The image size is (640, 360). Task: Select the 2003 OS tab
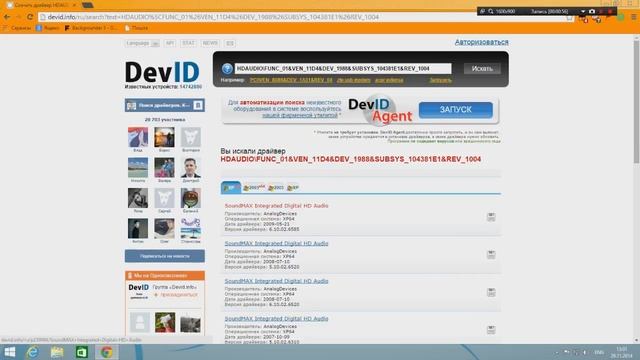click(276, 188)
